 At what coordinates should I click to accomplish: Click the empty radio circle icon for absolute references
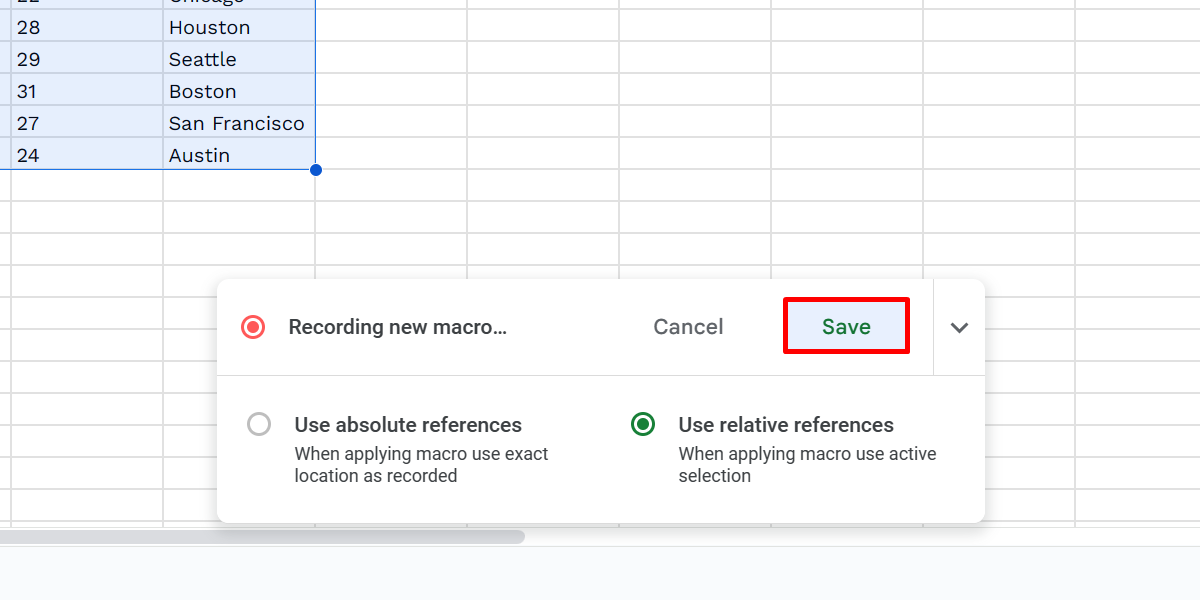coord(259,424)
